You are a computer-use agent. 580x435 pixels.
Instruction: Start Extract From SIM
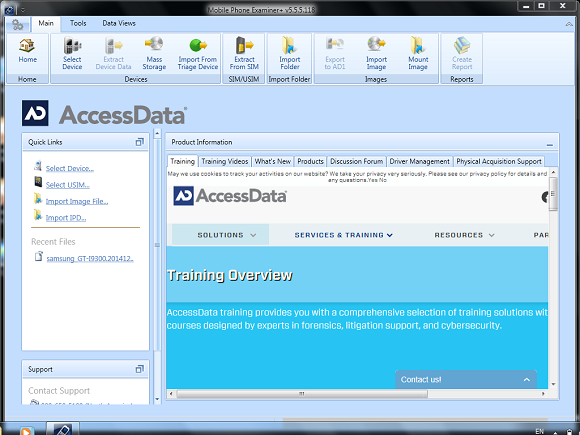tap(244, 54)
